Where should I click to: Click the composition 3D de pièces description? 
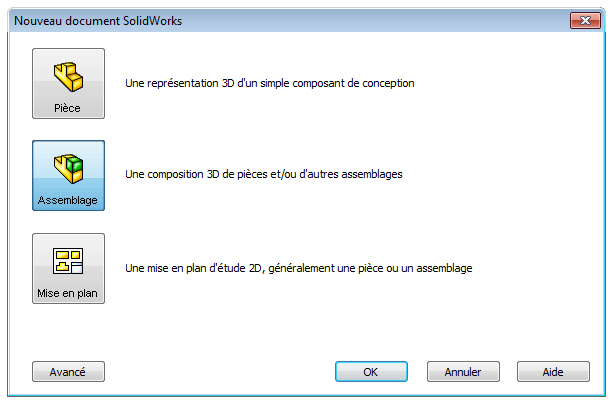coord(263,174)
